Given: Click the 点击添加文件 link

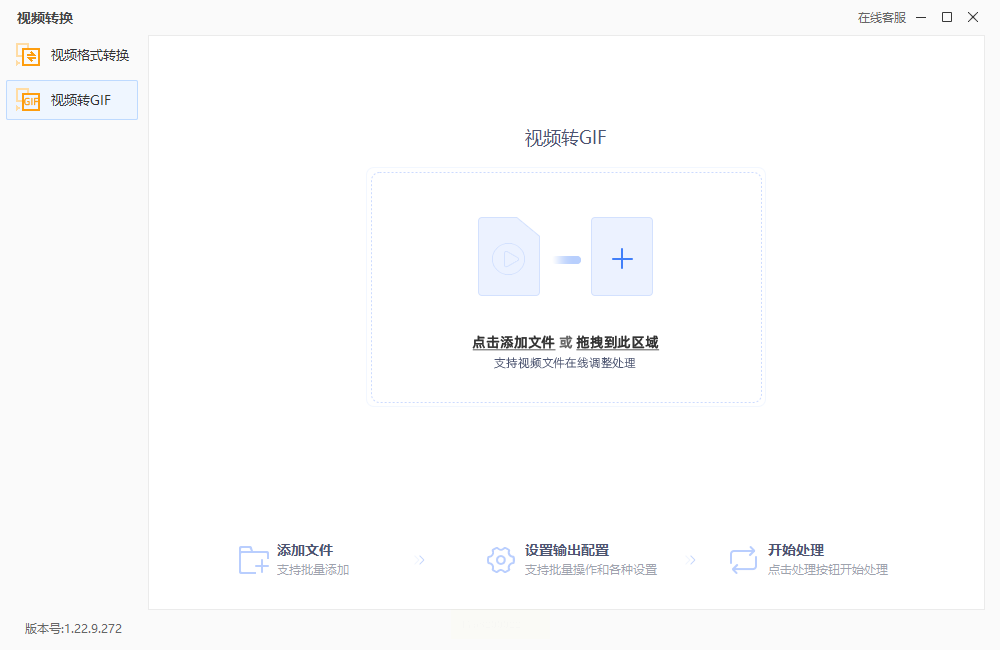Looking at the screenshot, I should 513,343.
